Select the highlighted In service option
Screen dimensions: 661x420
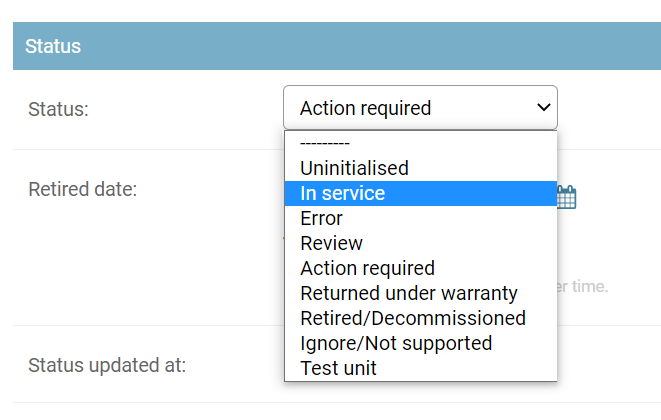point(342,193)
